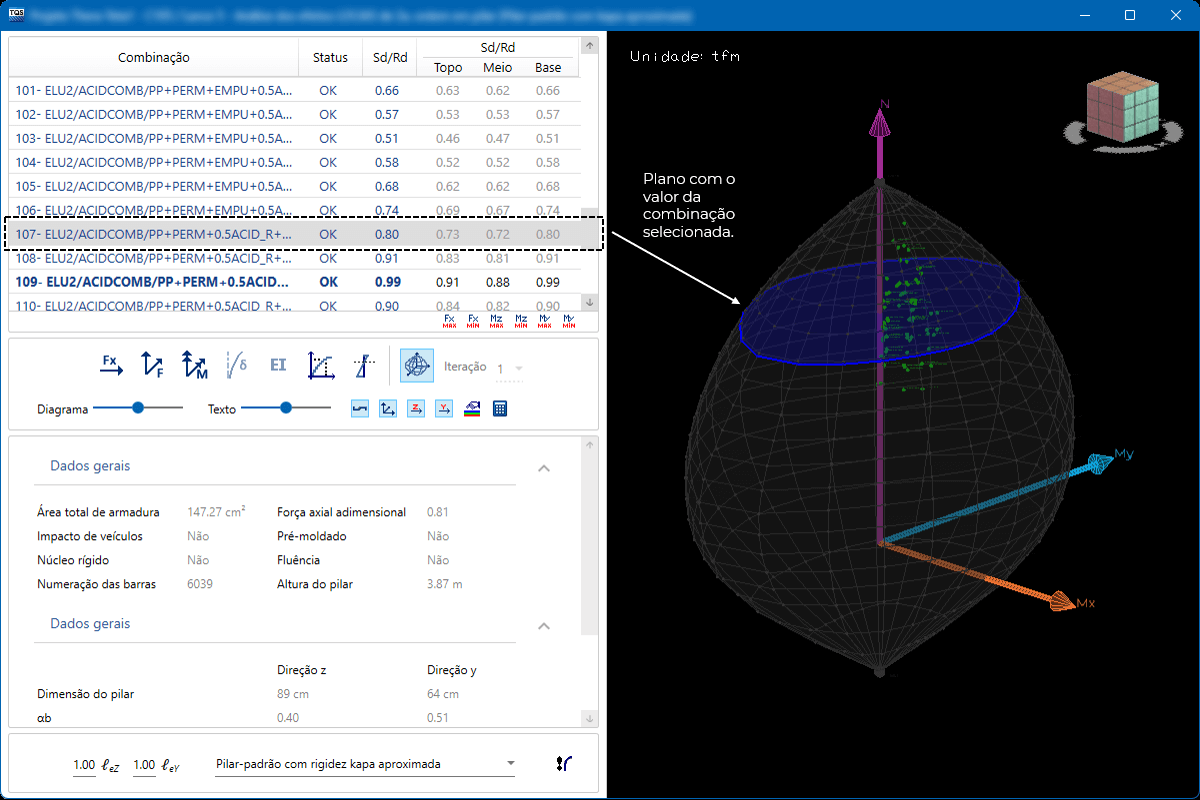This screenshot has width=1200, height=800.
Task: Click the Fx axial force diagram icon
Action: click(110, 365)
